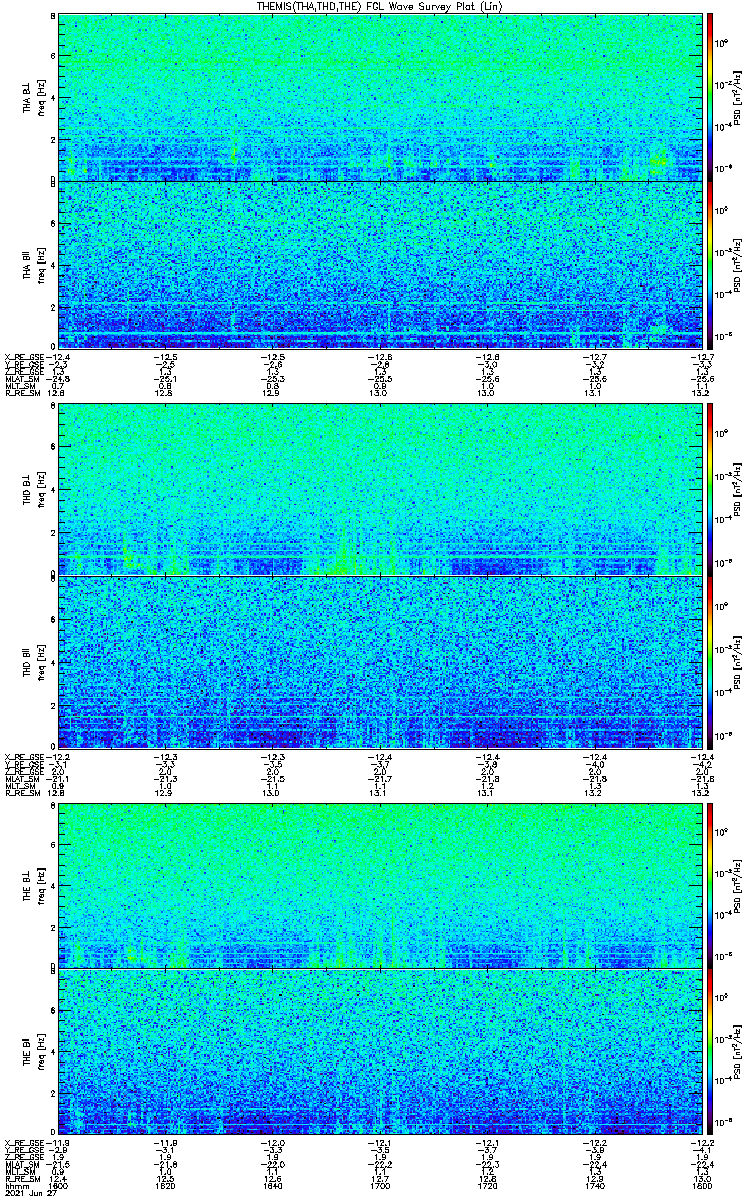Click the PSD color bar beside THE B-perpendicular panel
Image resolution: width=750 pixels, height=1200 pixels.
710,885
